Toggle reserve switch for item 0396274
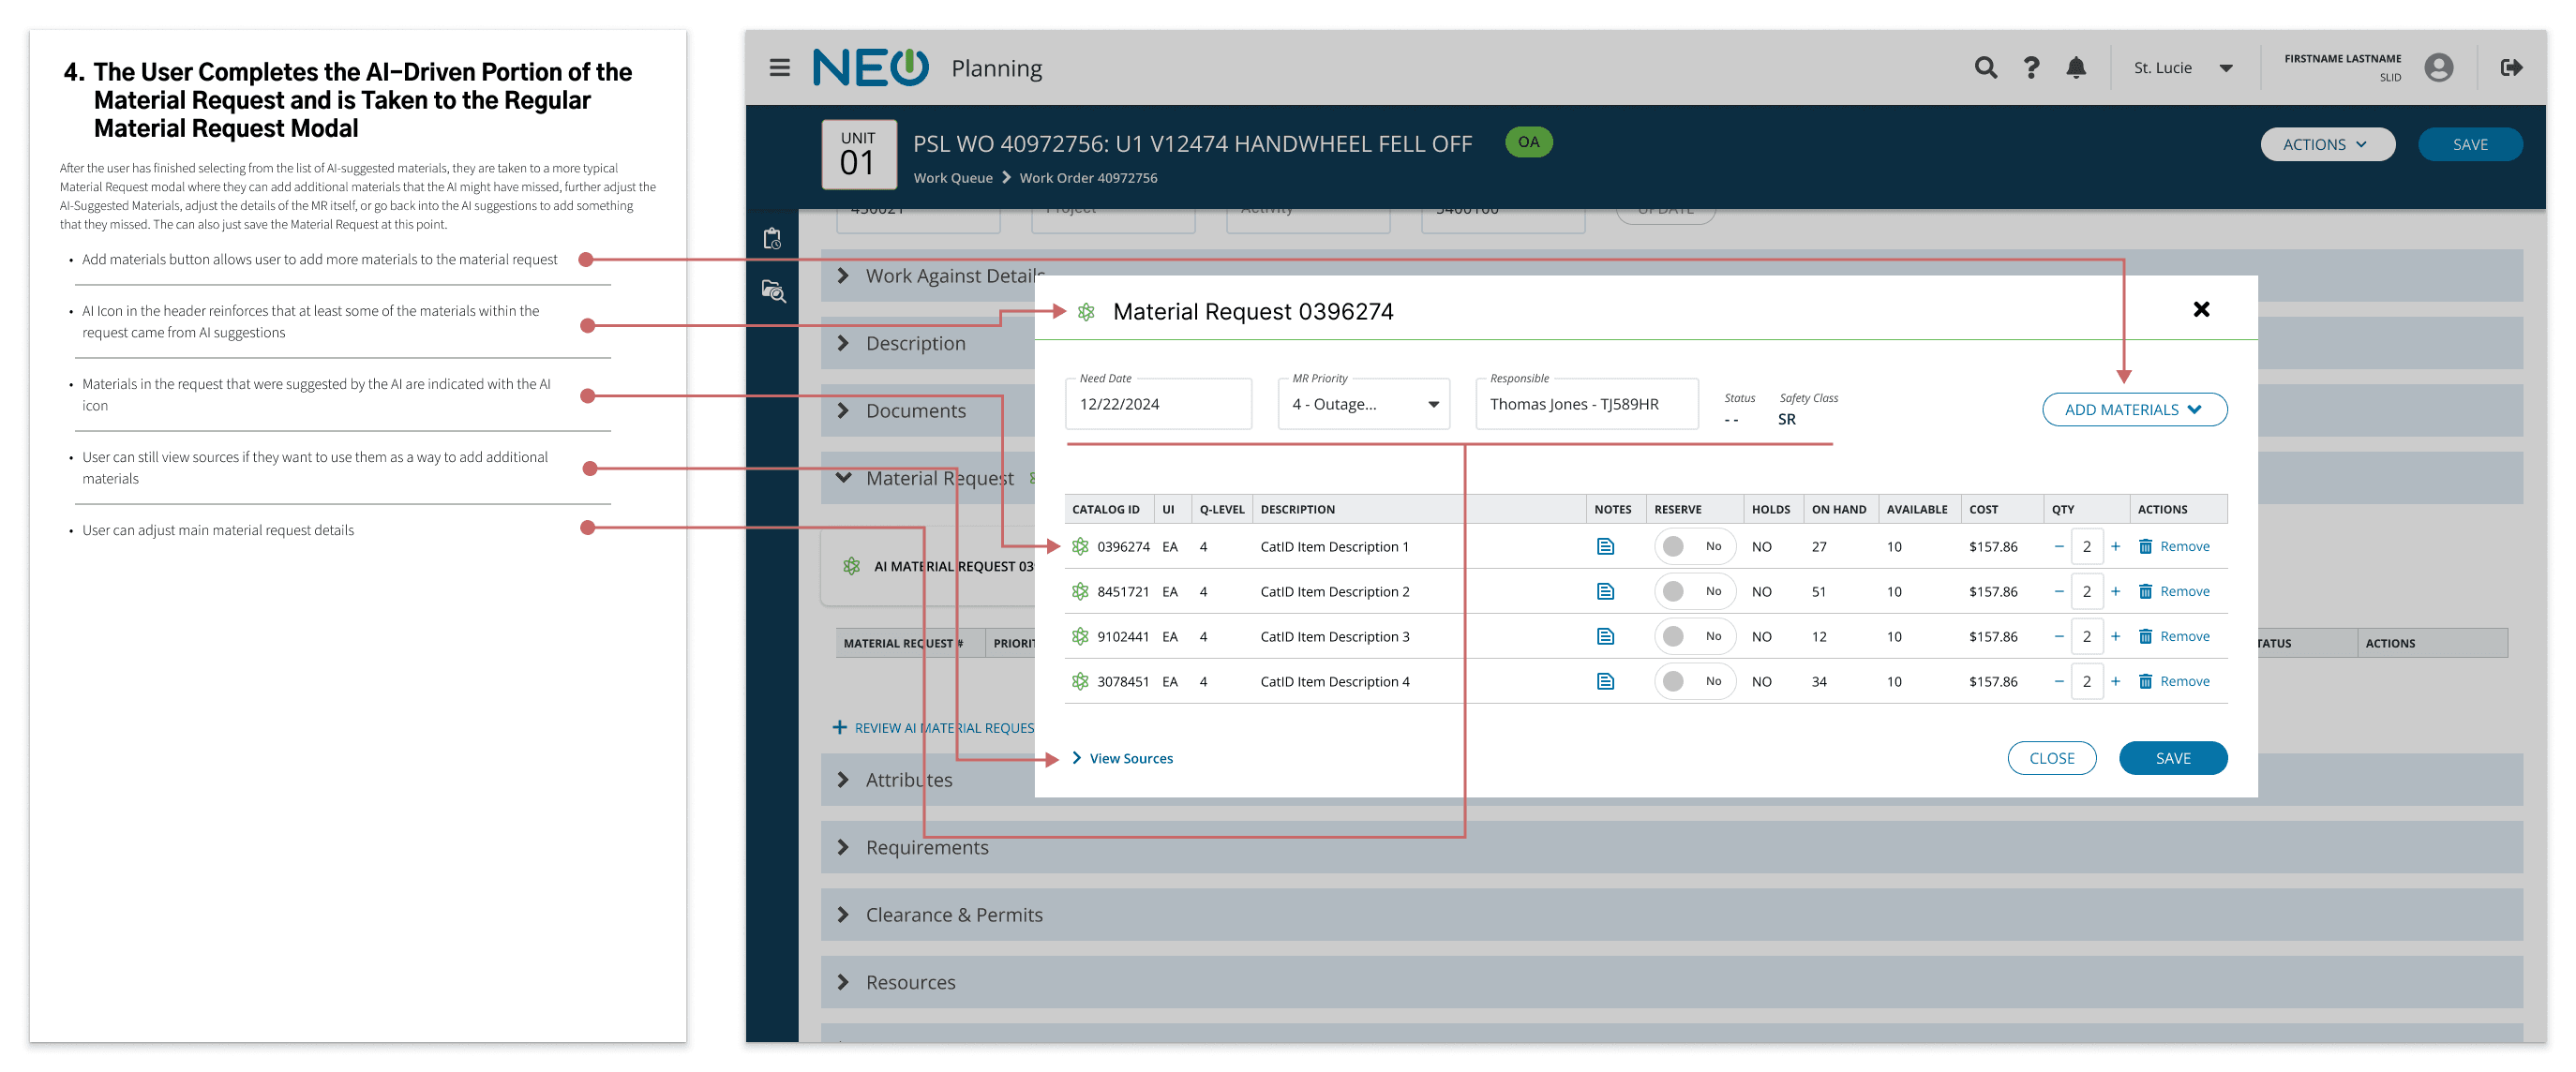The width and height of the screenshot is (2576, 1072). click(1693, 546)
